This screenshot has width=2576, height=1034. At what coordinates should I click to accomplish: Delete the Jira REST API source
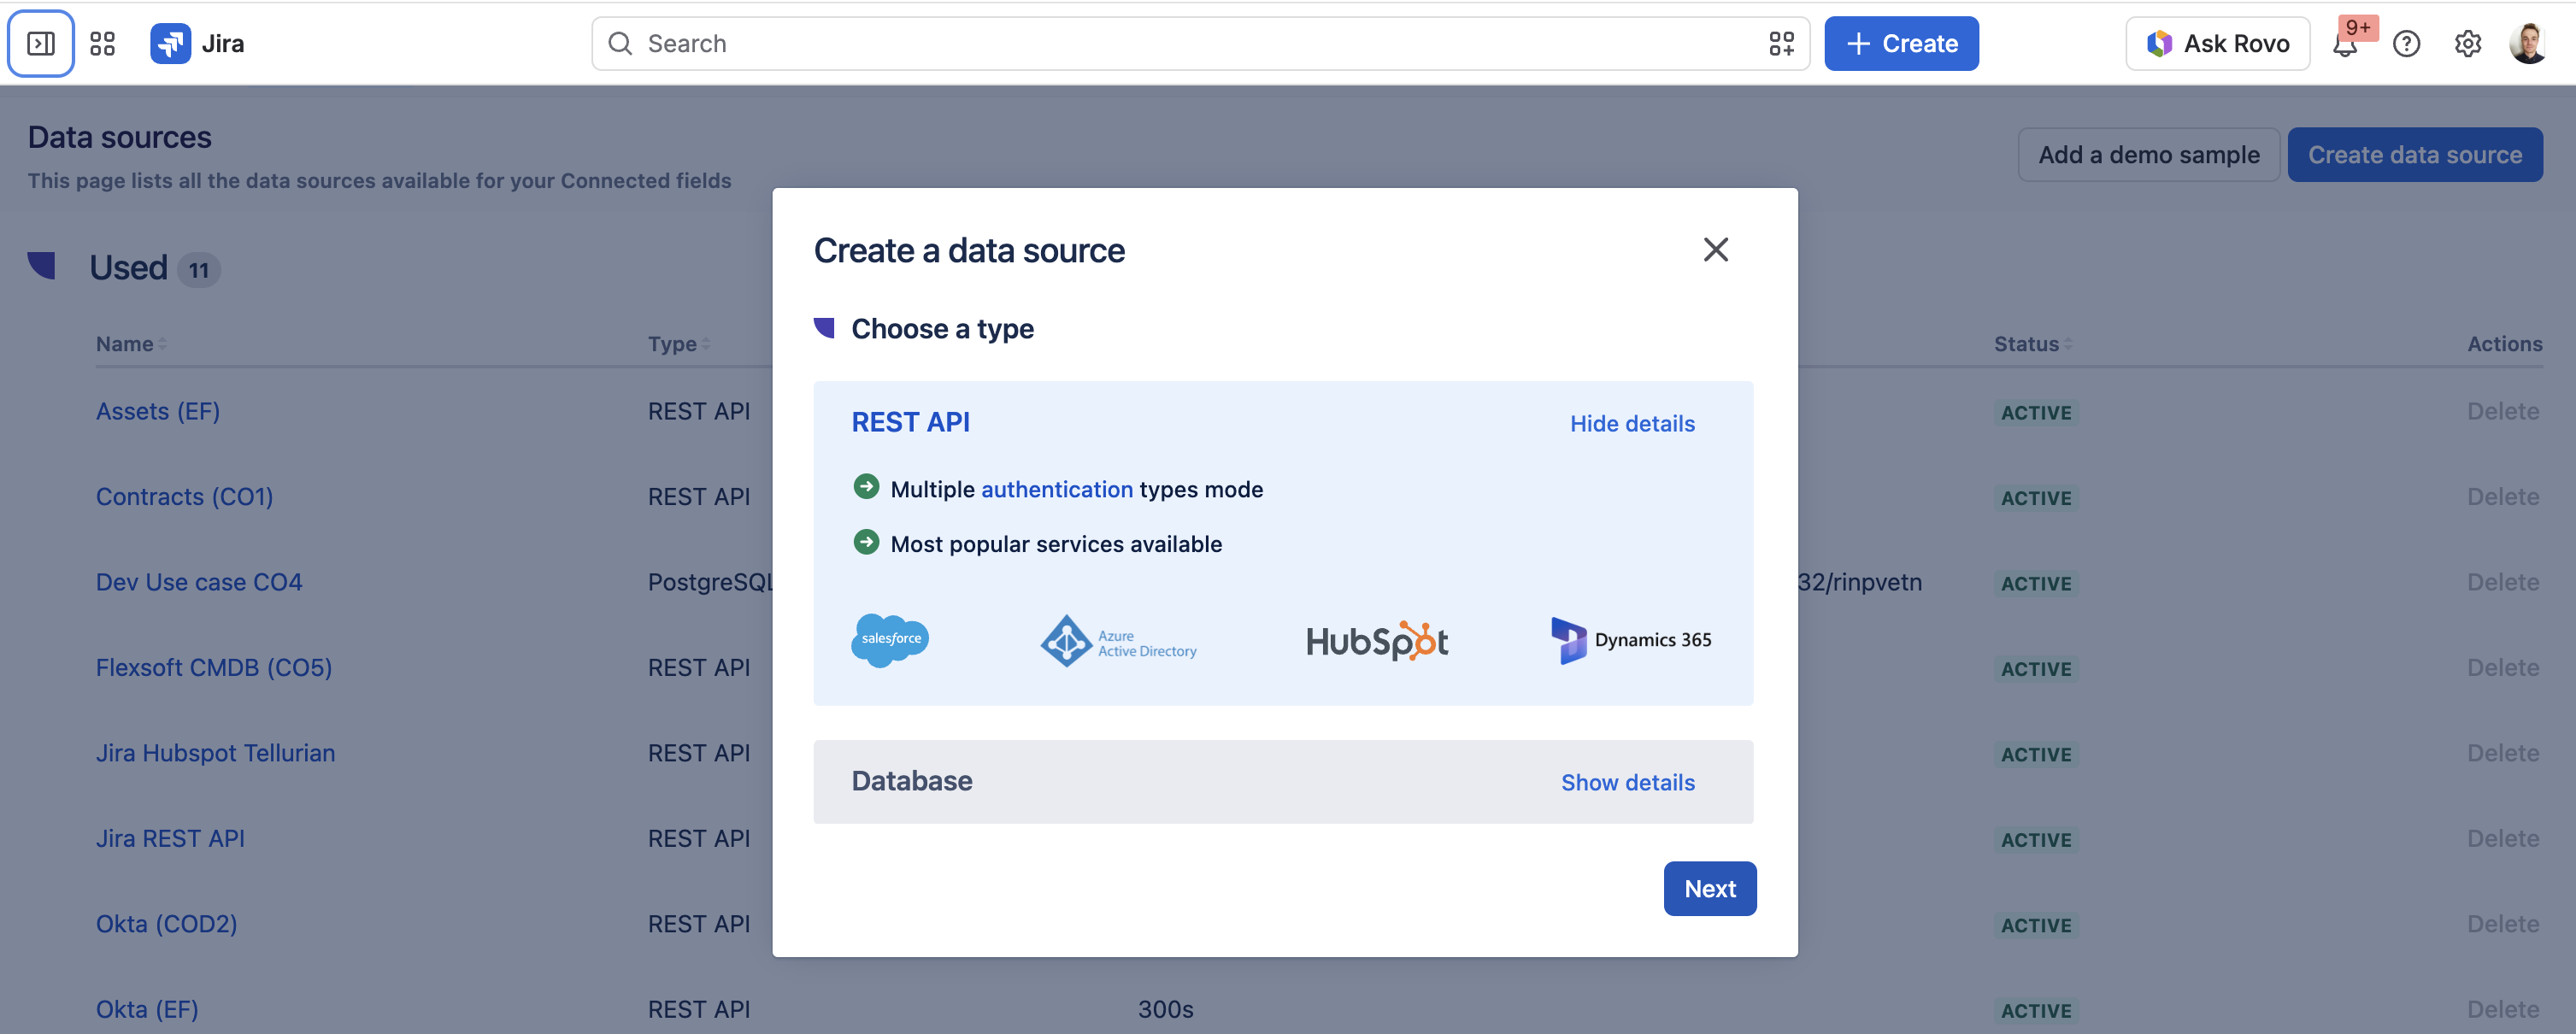(x=2503, y=838)
